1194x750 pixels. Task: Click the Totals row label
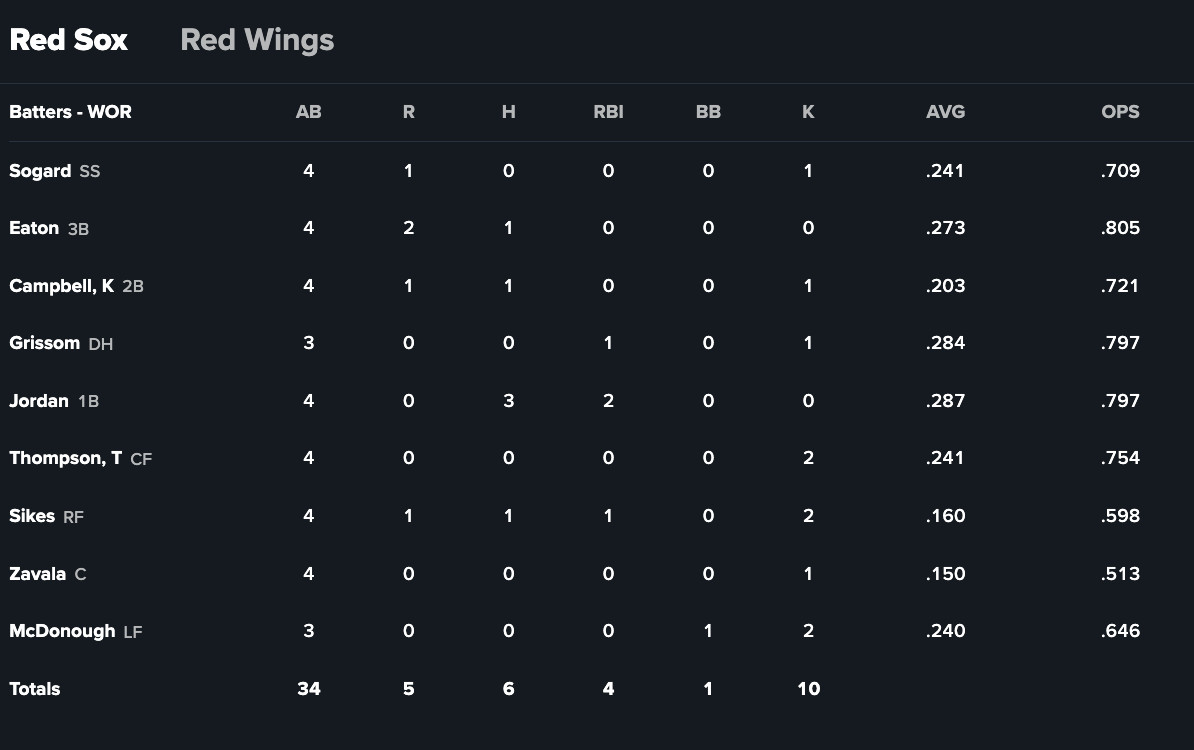[x=35, y=689]
